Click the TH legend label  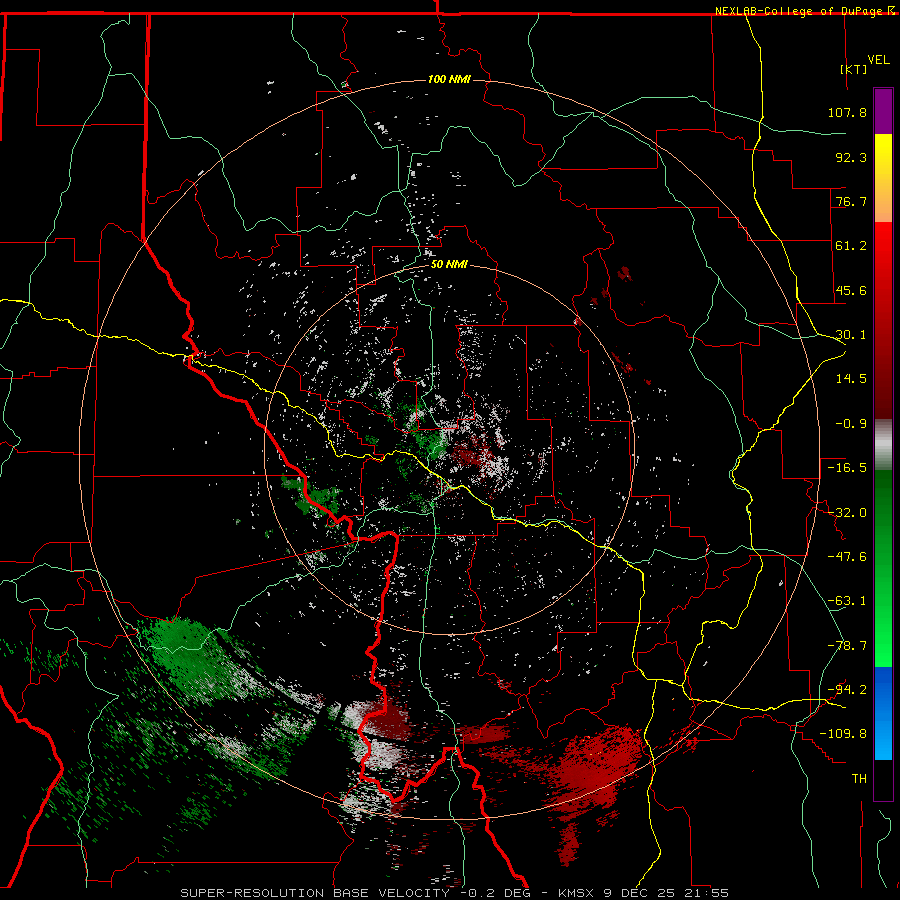(859, 779)
